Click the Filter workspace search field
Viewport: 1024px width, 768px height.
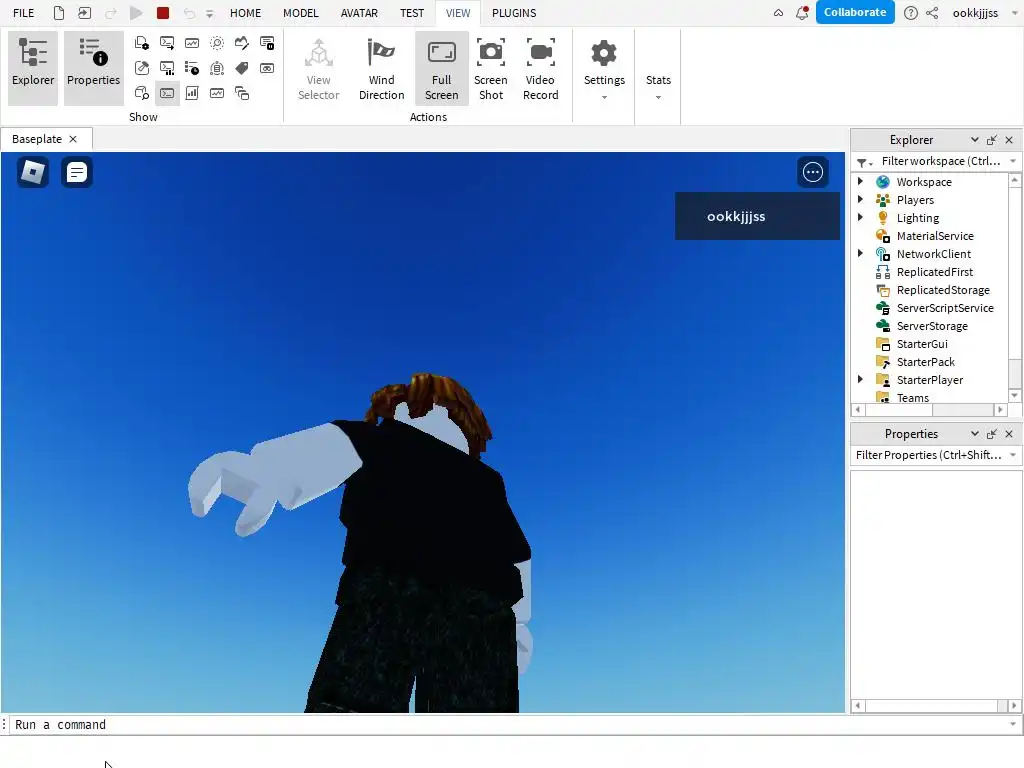(x=939, y=161)
